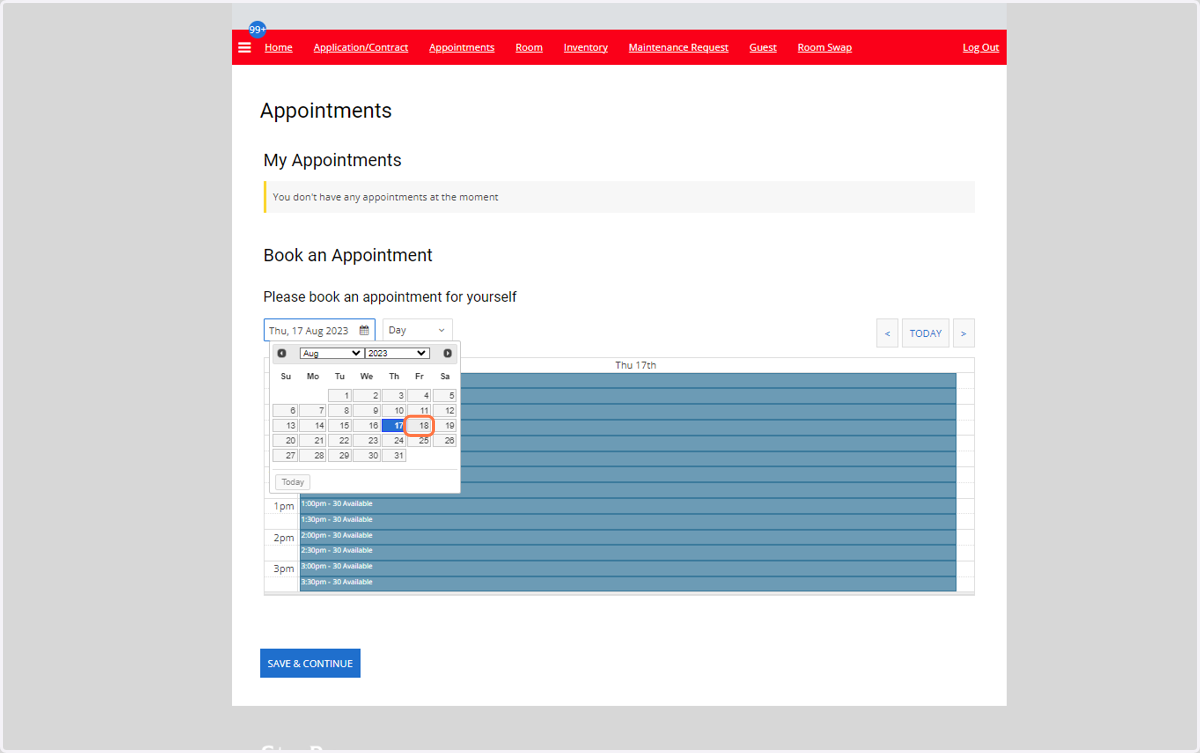Select the 3:00pm - 30 Available slot
The width and height of the screenshot is (1200, 753).
click(628, 568)
